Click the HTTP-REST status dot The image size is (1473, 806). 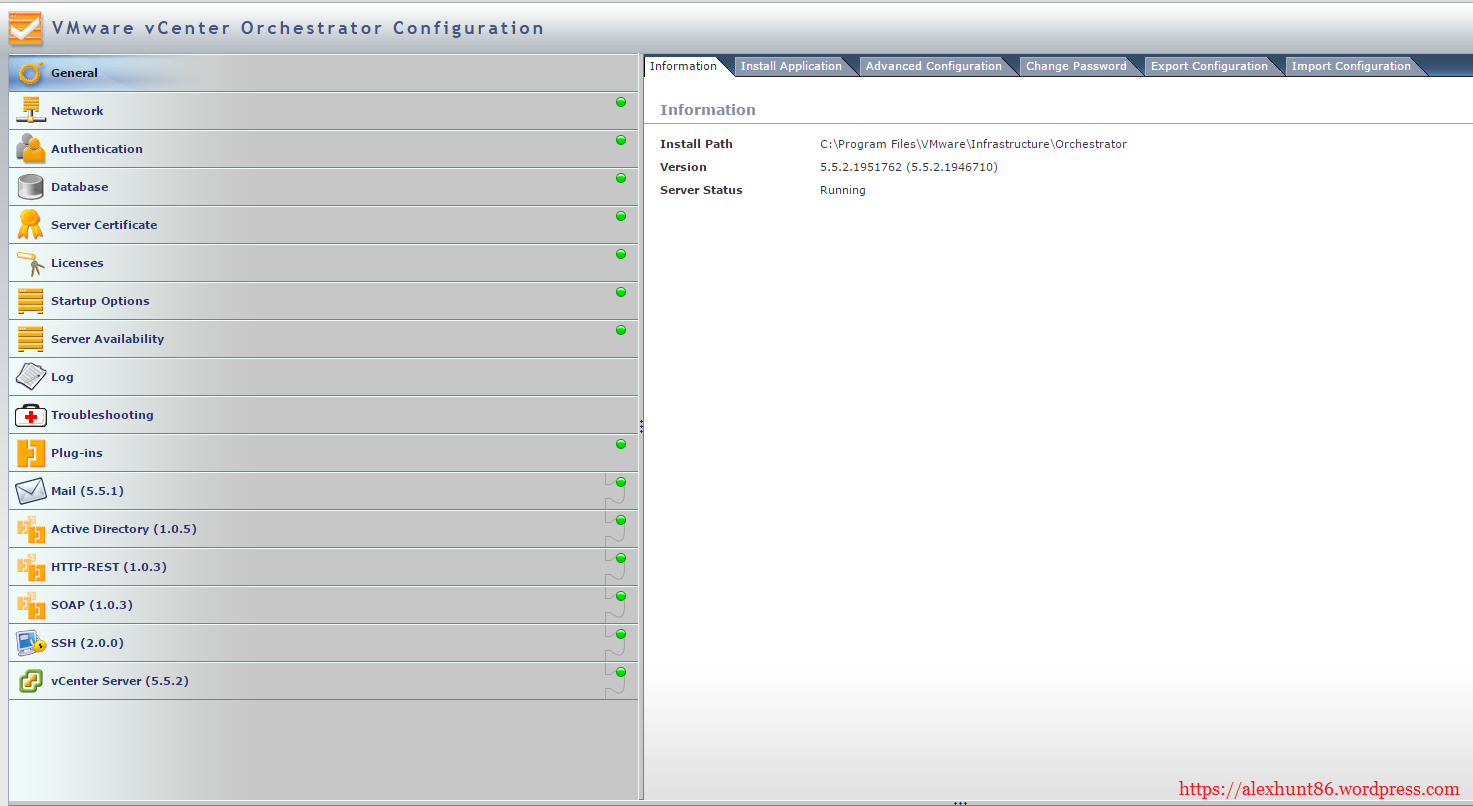(621, 558)
